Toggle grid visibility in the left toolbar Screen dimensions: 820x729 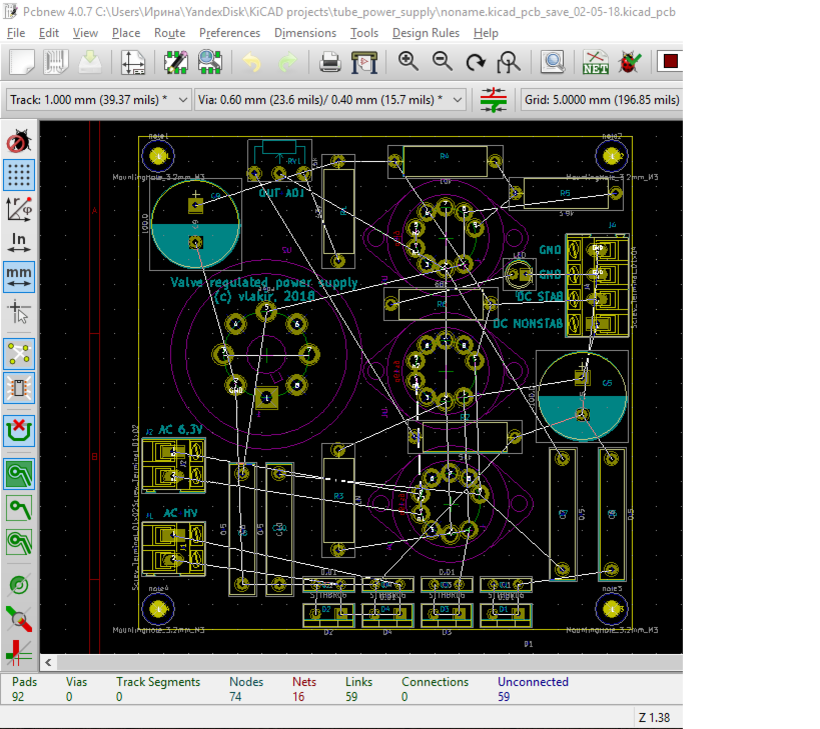point(17,175)
